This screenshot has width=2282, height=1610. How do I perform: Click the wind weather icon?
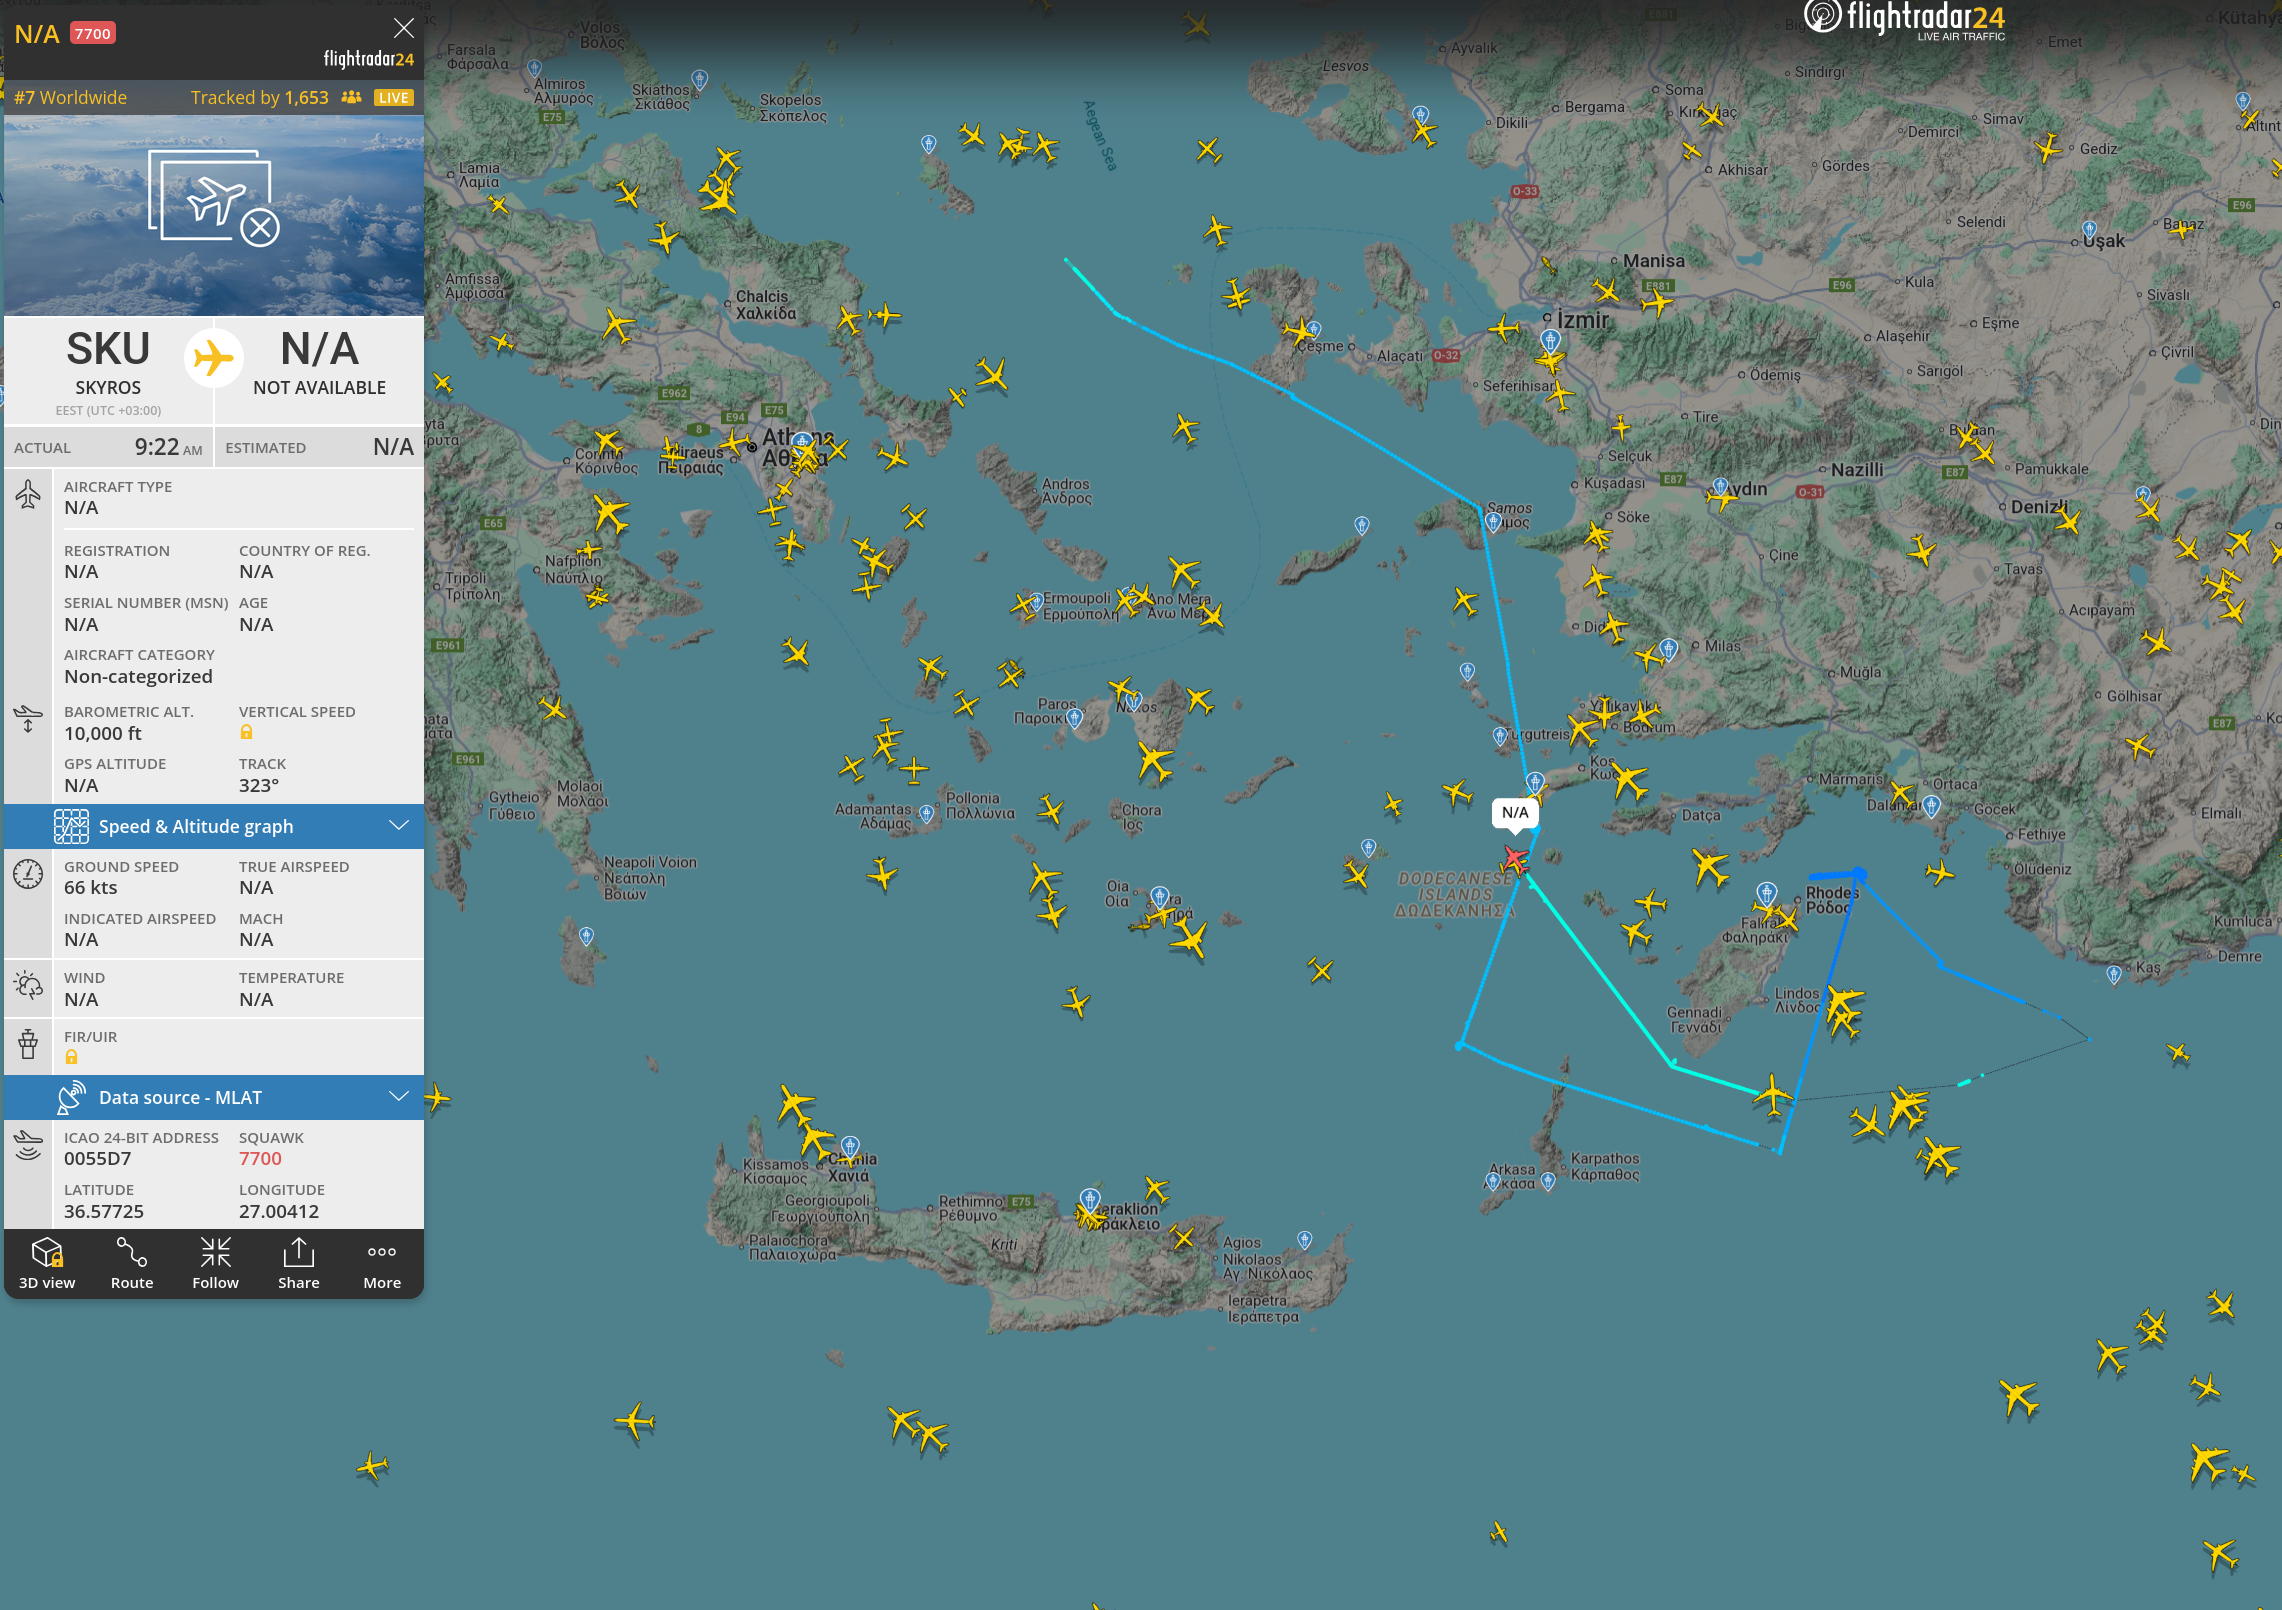click(x=28, y=986)
